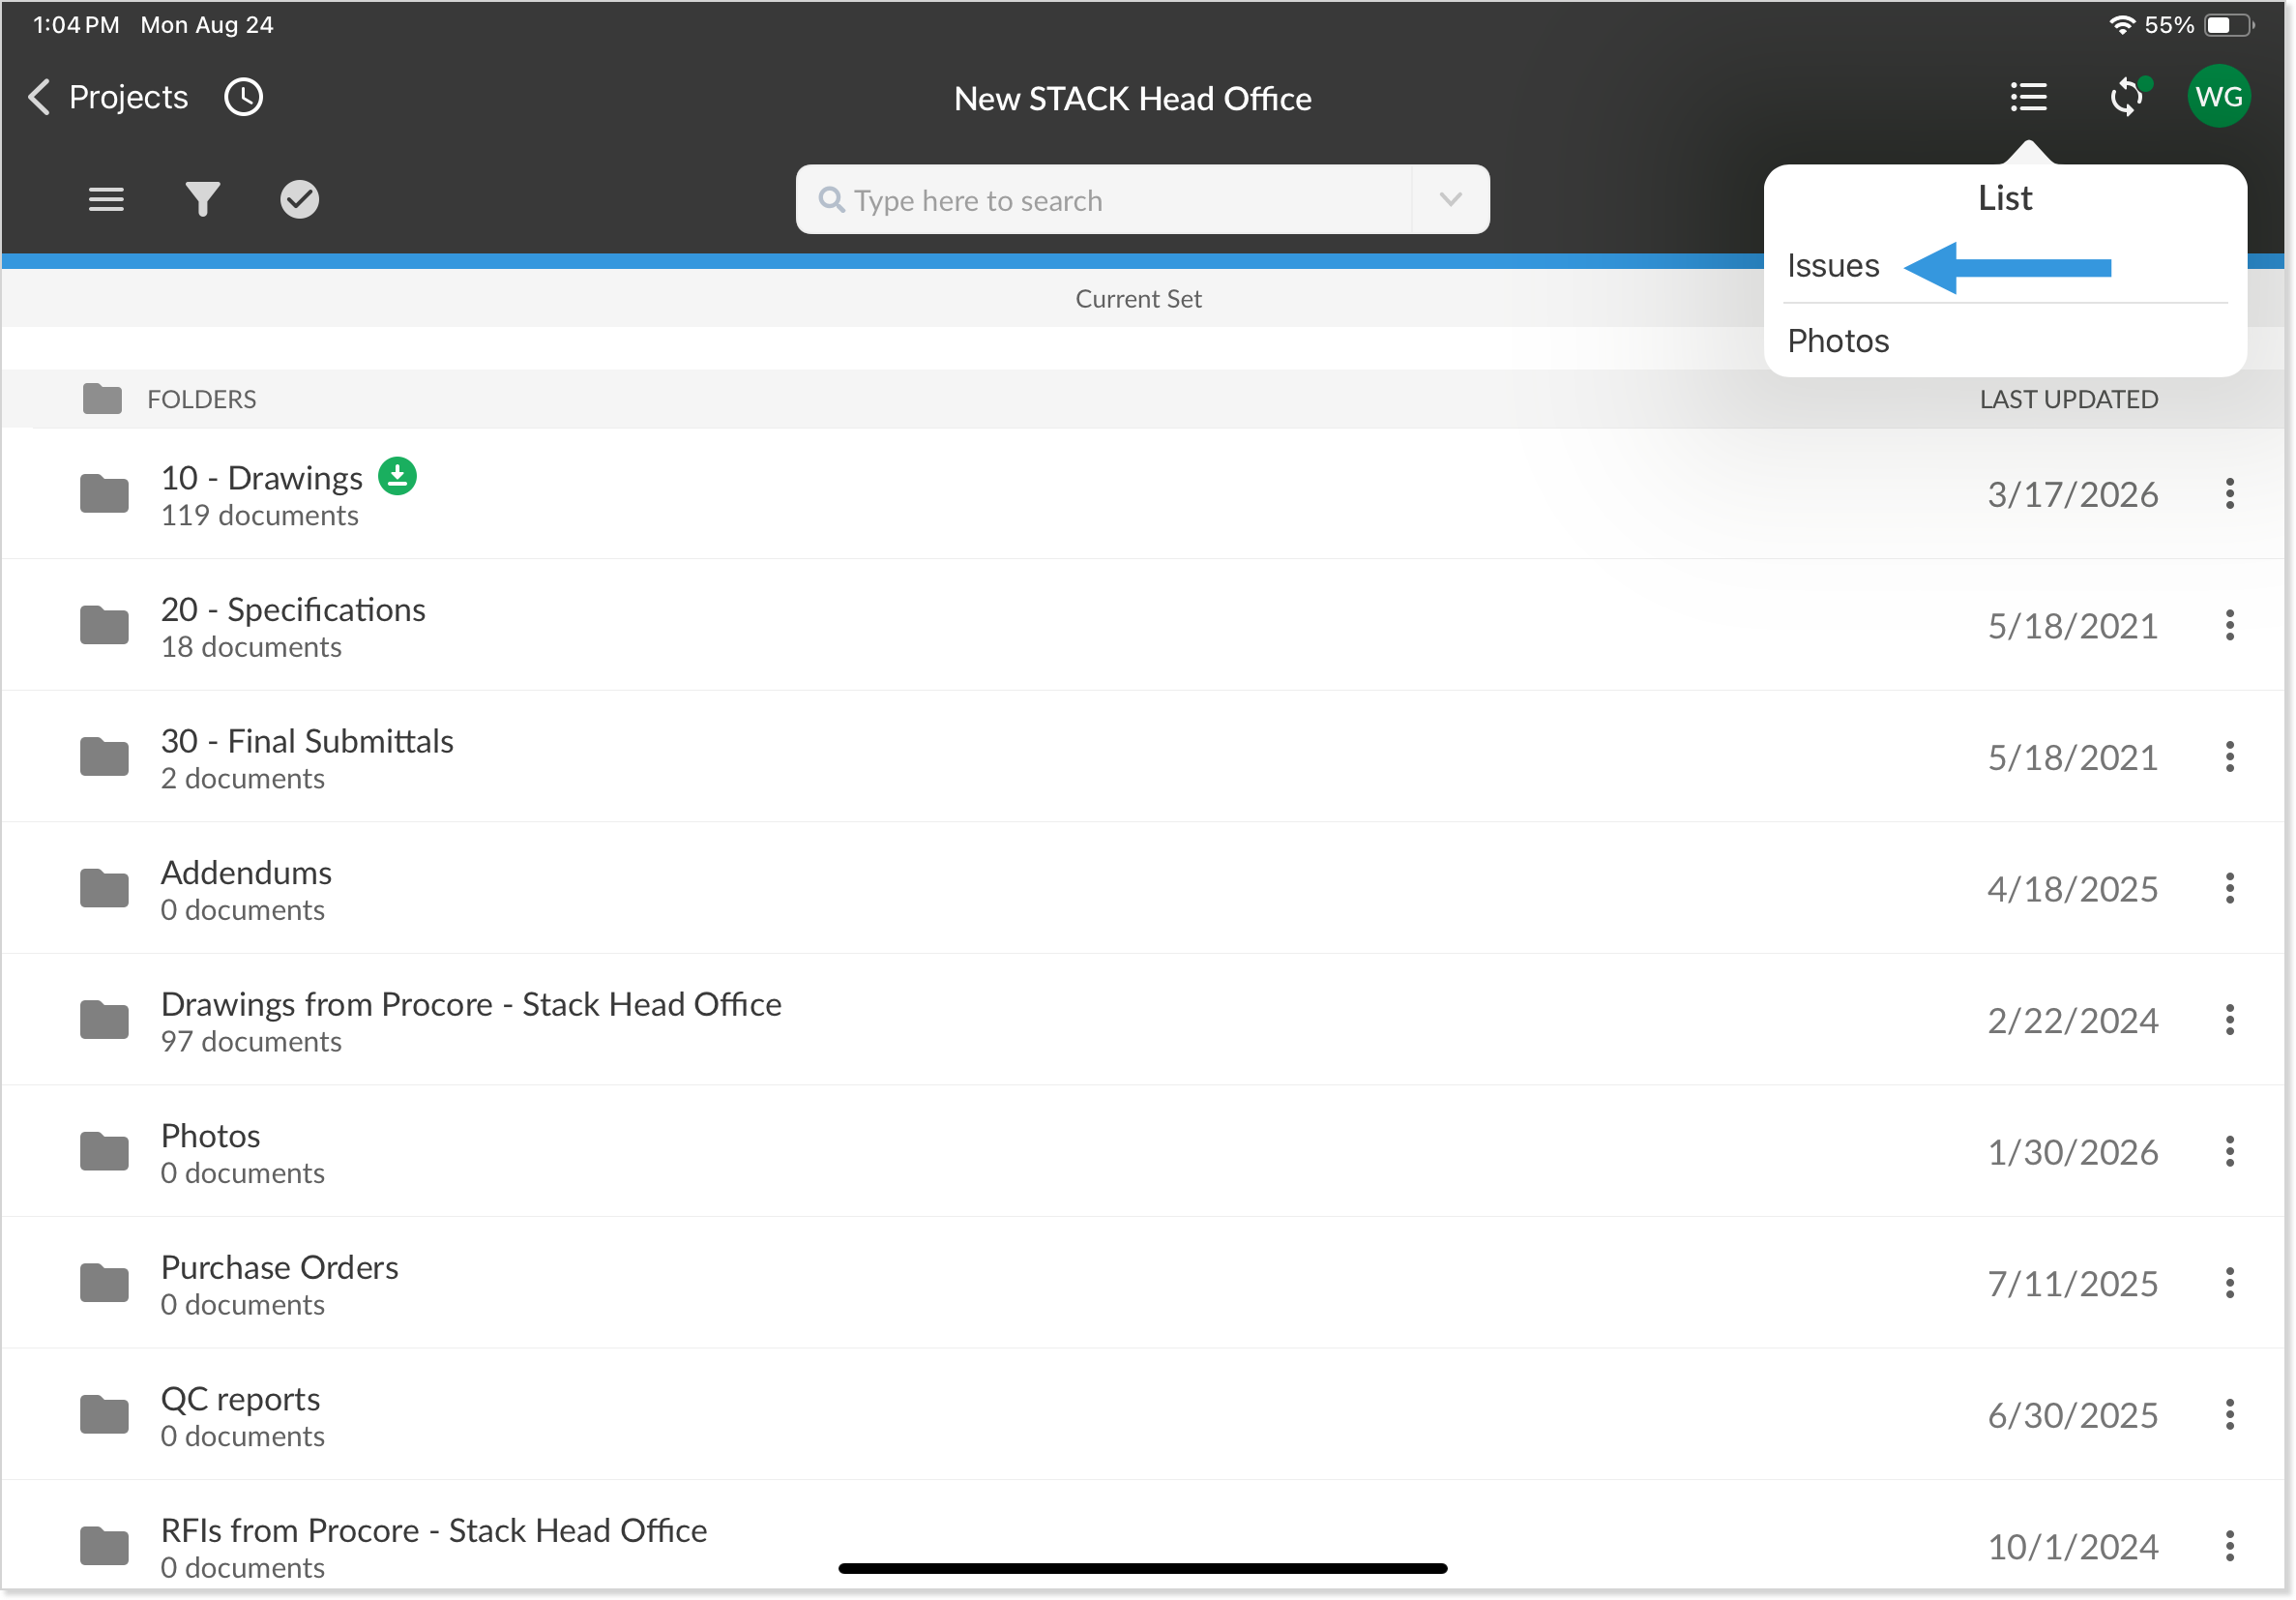The height and width of the screenshot is (1600, 2296).
Task: Open more options for 10 - Drawings
Action: point(2229,494)
